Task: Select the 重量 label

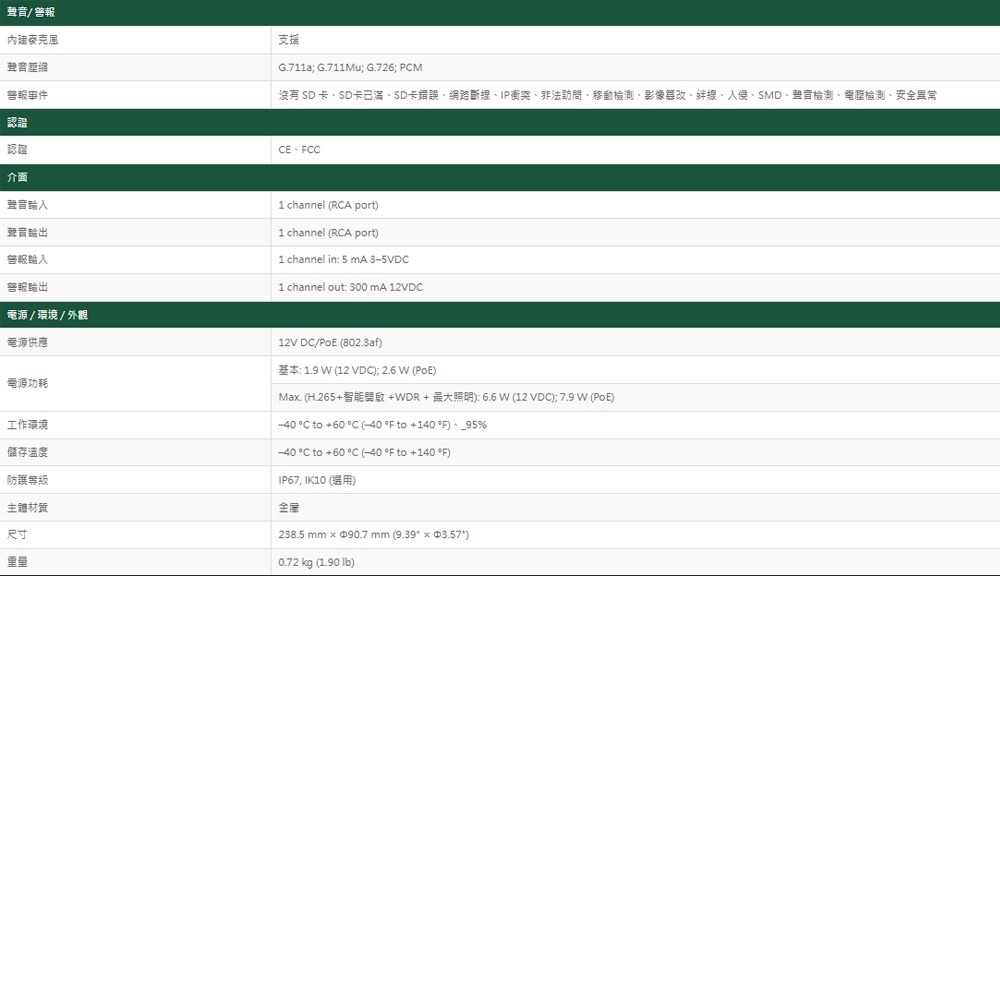Action: click(17, 562)
